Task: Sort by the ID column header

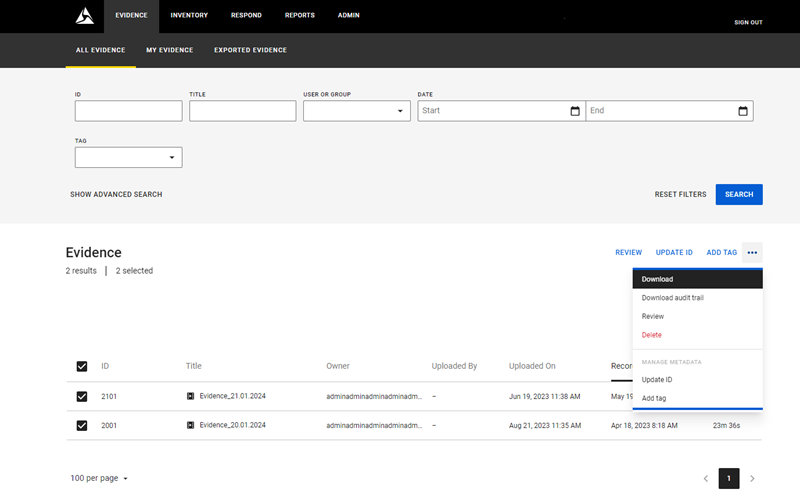Action: pos(105,366)
